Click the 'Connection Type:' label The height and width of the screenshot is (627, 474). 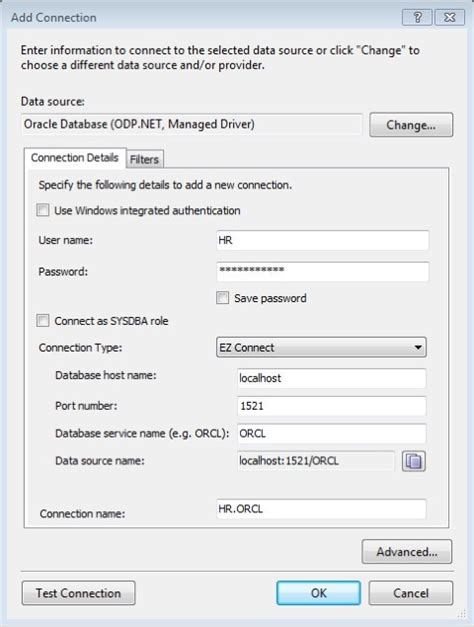point(80,347)
